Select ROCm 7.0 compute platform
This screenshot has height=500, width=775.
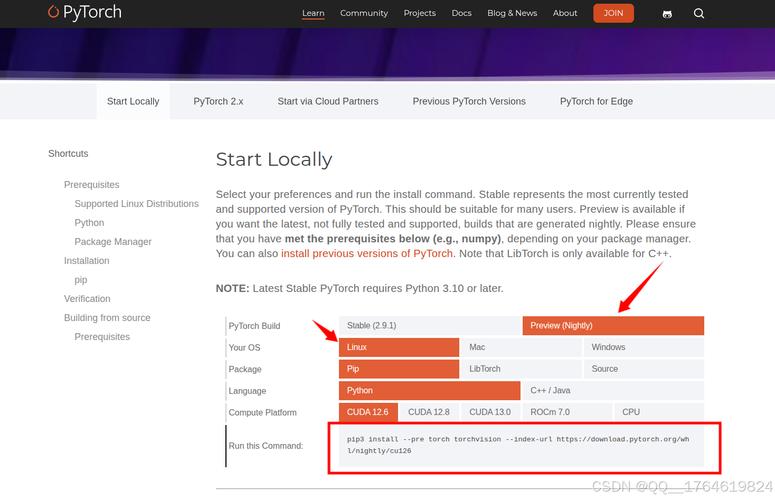550,412
